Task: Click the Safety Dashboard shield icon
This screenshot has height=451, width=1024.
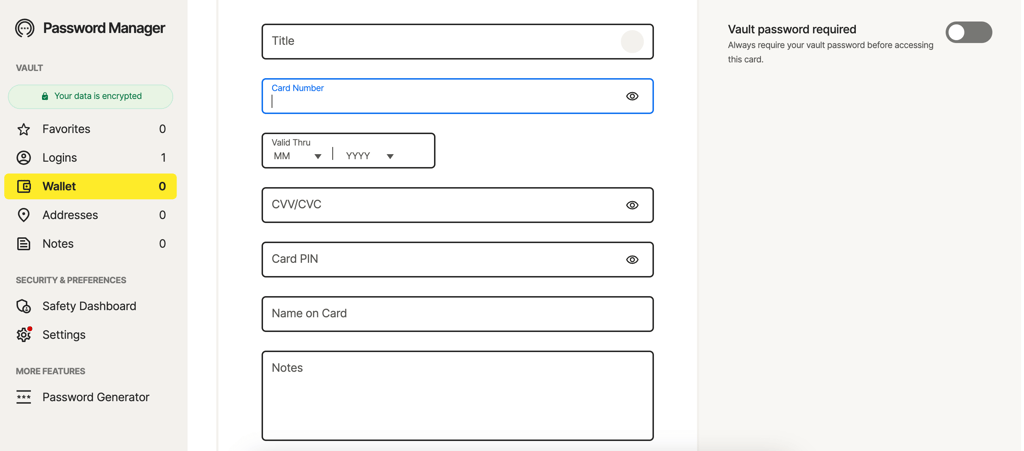Action: [x=24, y=306]
